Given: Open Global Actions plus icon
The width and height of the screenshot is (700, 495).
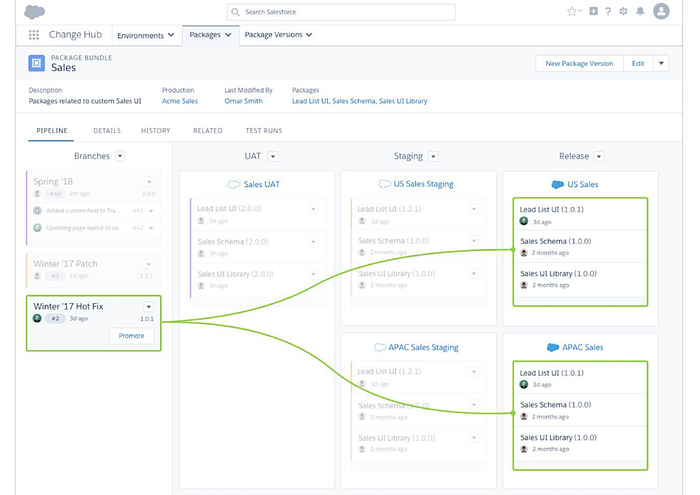Looking at the screenshot, I should (x=594, y=12).
